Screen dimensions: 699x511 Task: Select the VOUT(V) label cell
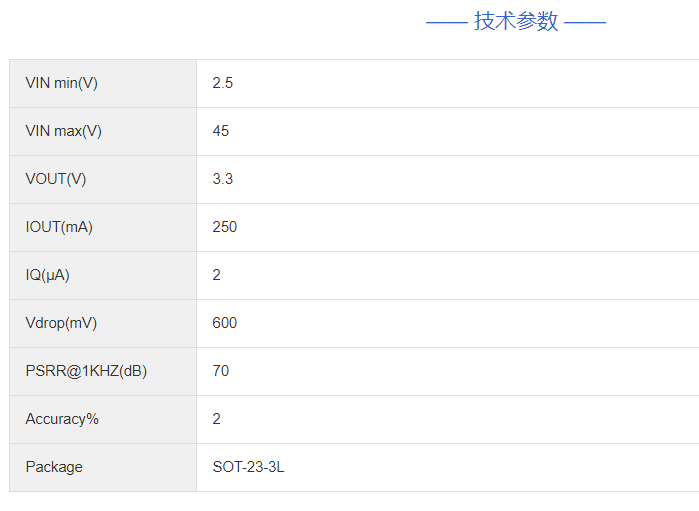pos(56,179)
